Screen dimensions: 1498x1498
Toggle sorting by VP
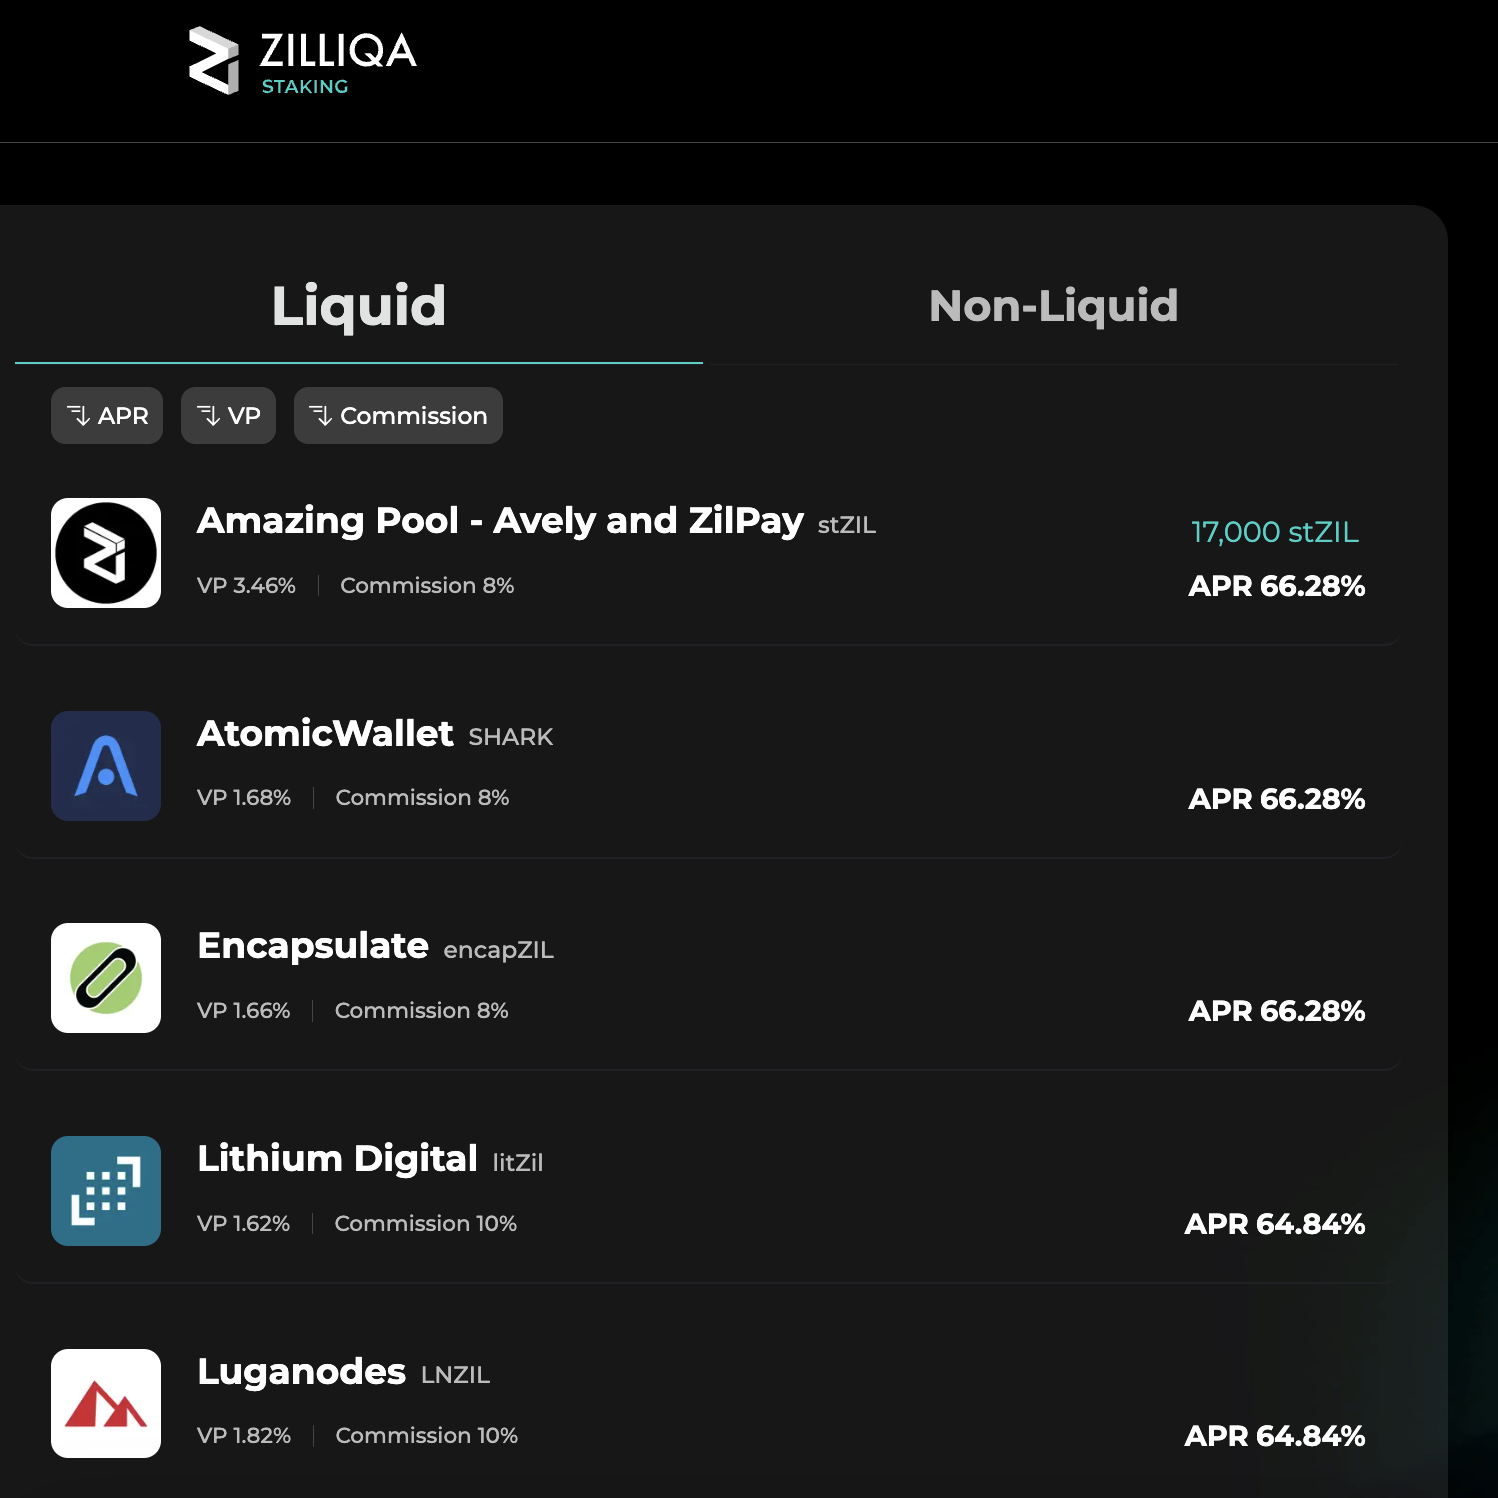click(228, 415)
